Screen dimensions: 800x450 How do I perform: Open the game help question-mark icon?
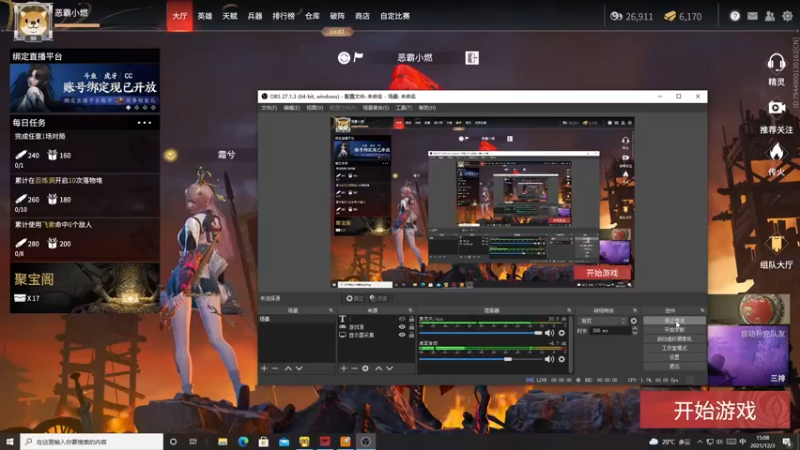pos(735,16)
